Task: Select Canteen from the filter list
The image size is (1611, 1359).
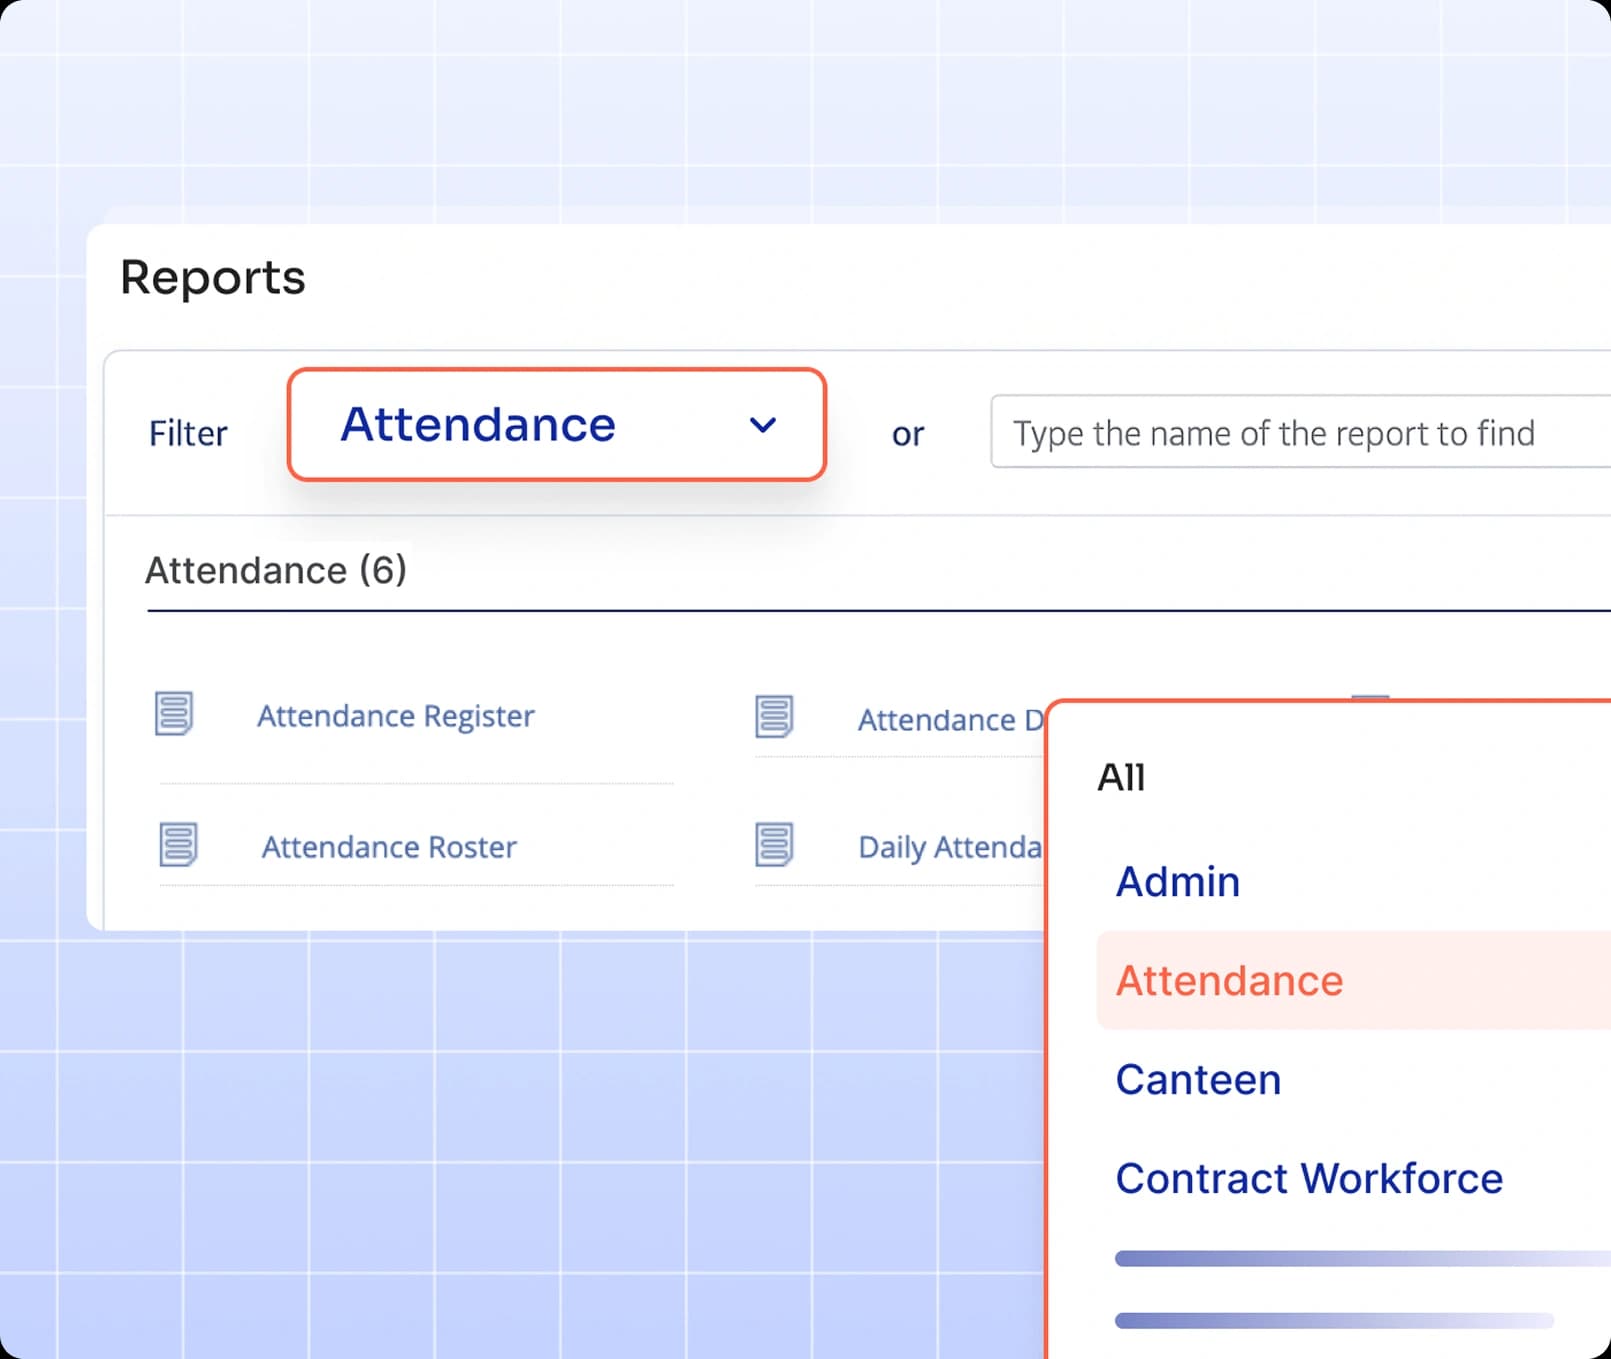Action: pyautogui.click(x=1198, y=1079)
